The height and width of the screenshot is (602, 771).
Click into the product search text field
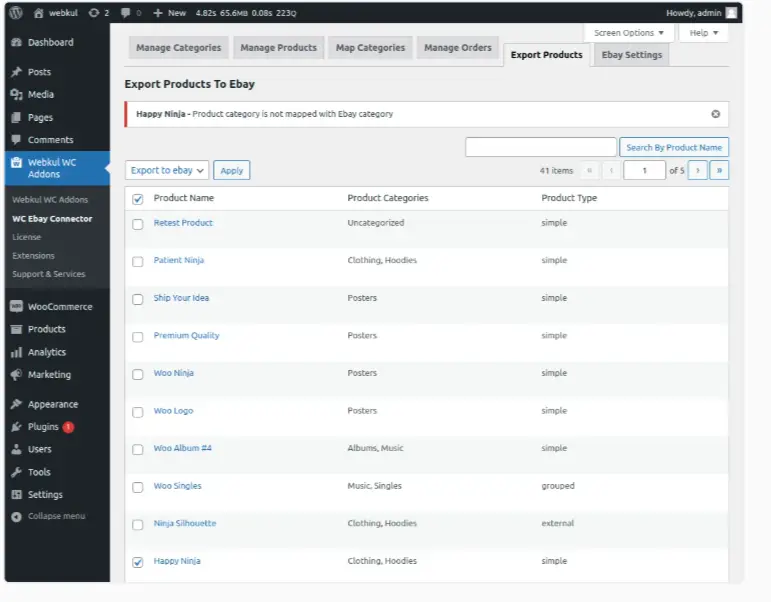[540, 147]
